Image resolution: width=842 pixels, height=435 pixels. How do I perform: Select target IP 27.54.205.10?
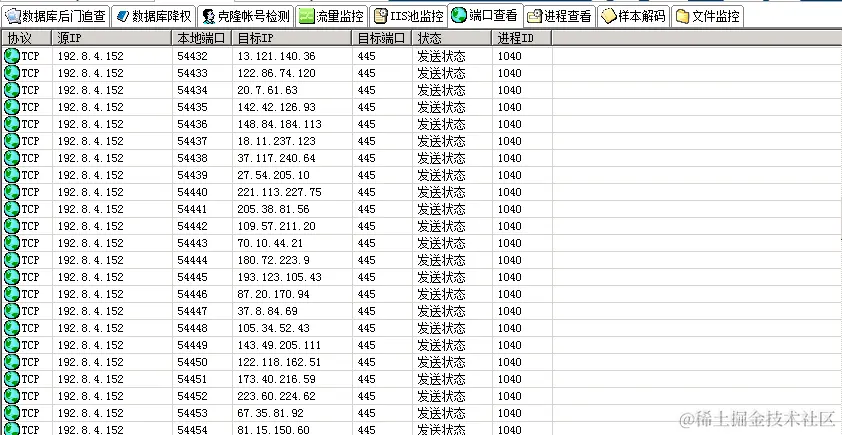tap(273, 175)
